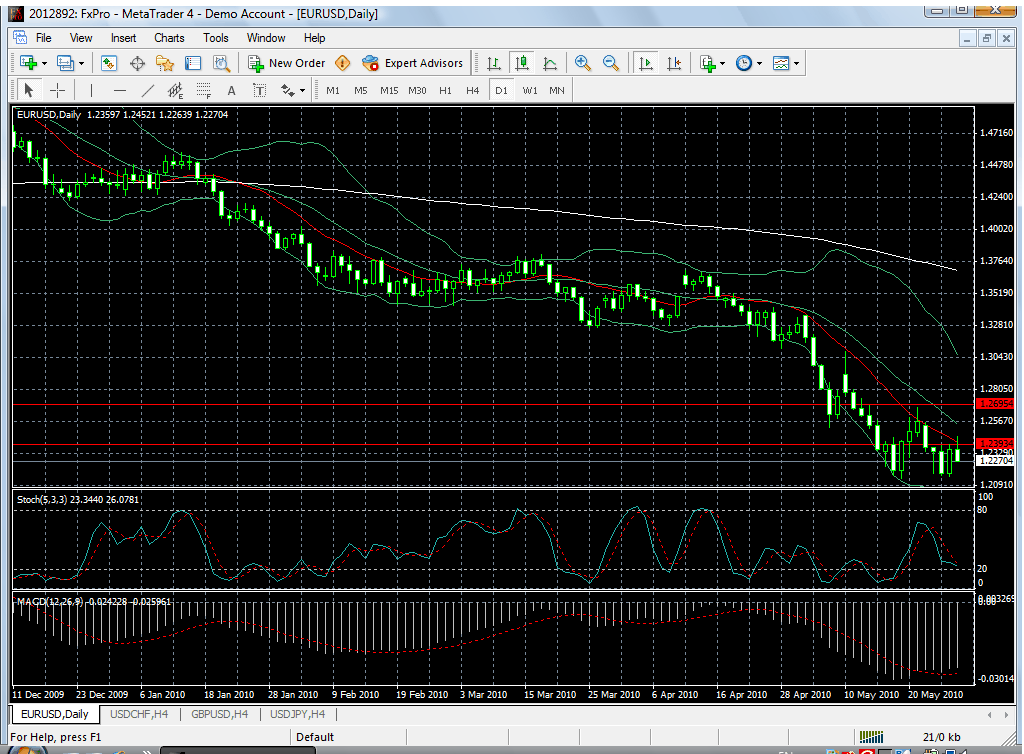Select the red 1.2695 price level line label

[994, 404]
